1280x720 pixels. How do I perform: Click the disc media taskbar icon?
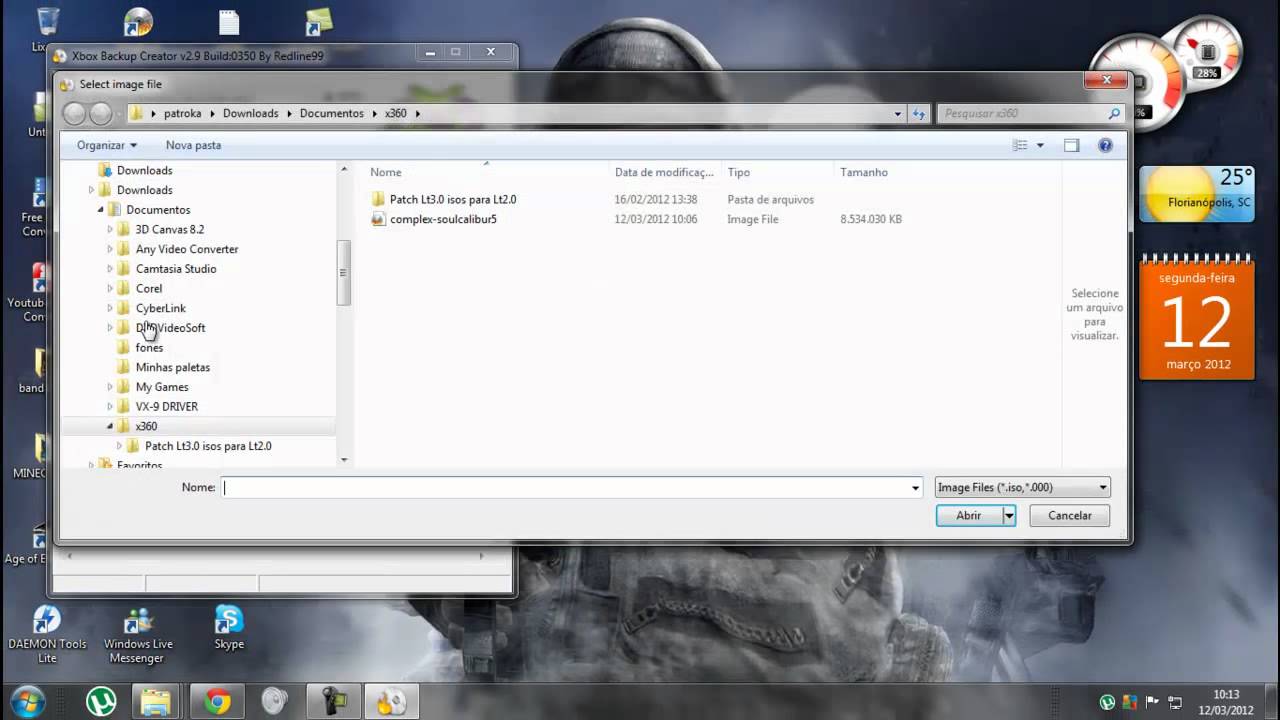point(275,702)
